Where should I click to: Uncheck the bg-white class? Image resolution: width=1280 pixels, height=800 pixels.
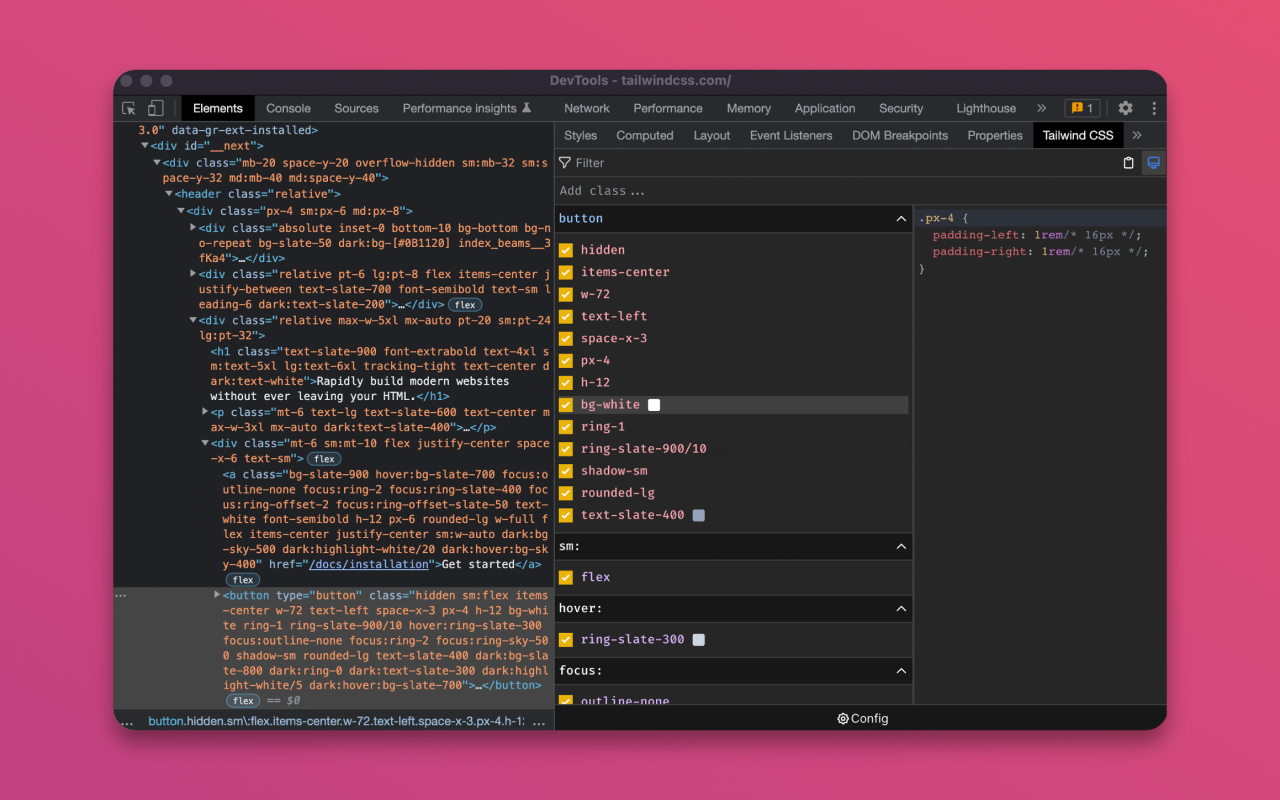point(566,405)
